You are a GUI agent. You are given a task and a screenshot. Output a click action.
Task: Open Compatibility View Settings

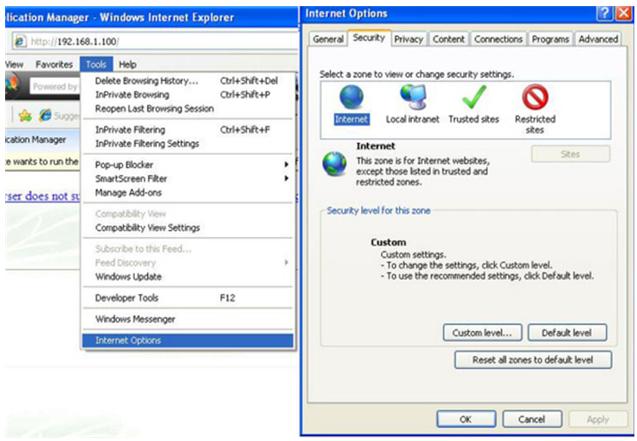(187, 227)
